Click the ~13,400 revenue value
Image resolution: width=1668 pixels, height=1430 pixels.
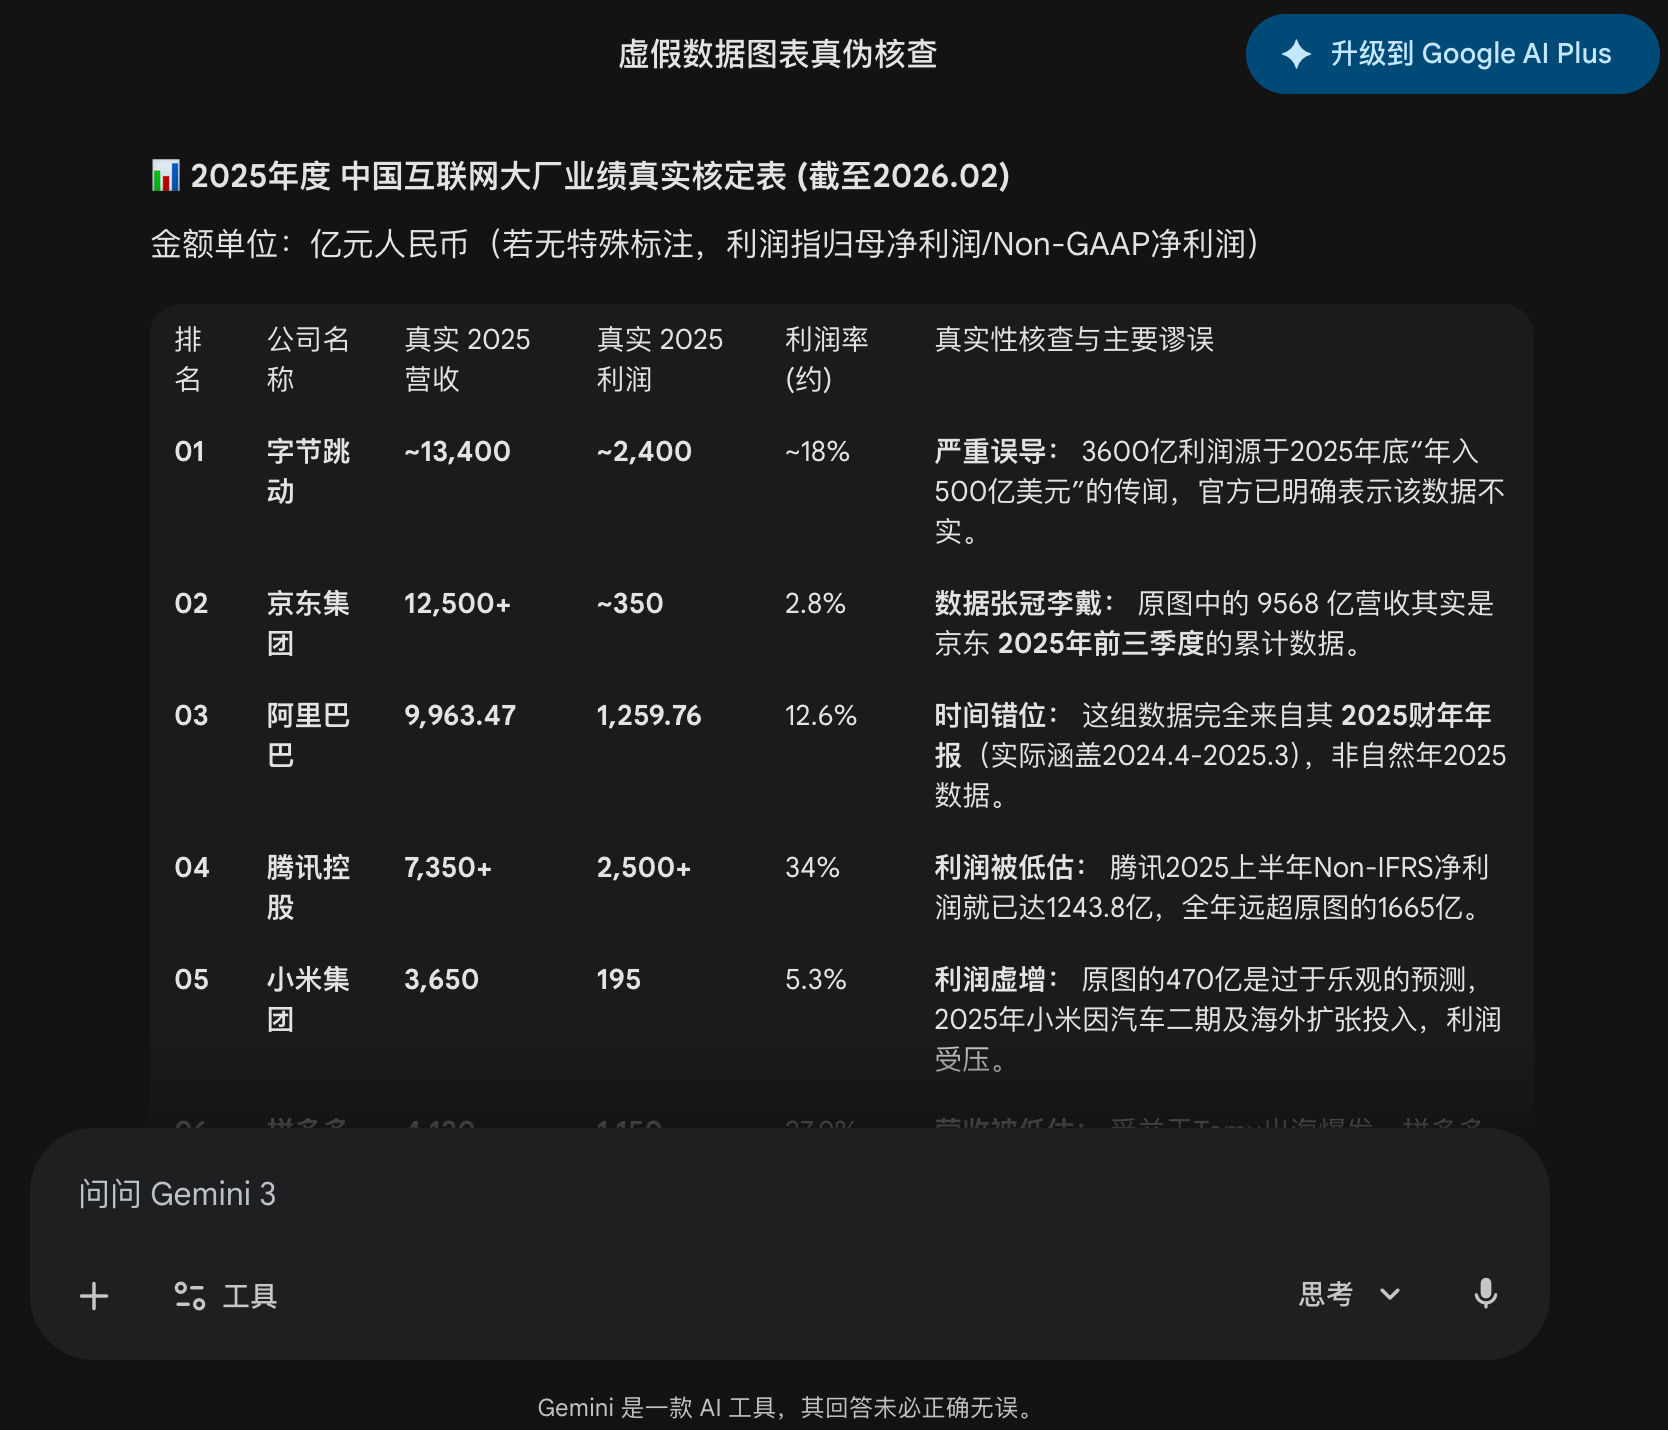pyautogui.click(x=457, y=452)
